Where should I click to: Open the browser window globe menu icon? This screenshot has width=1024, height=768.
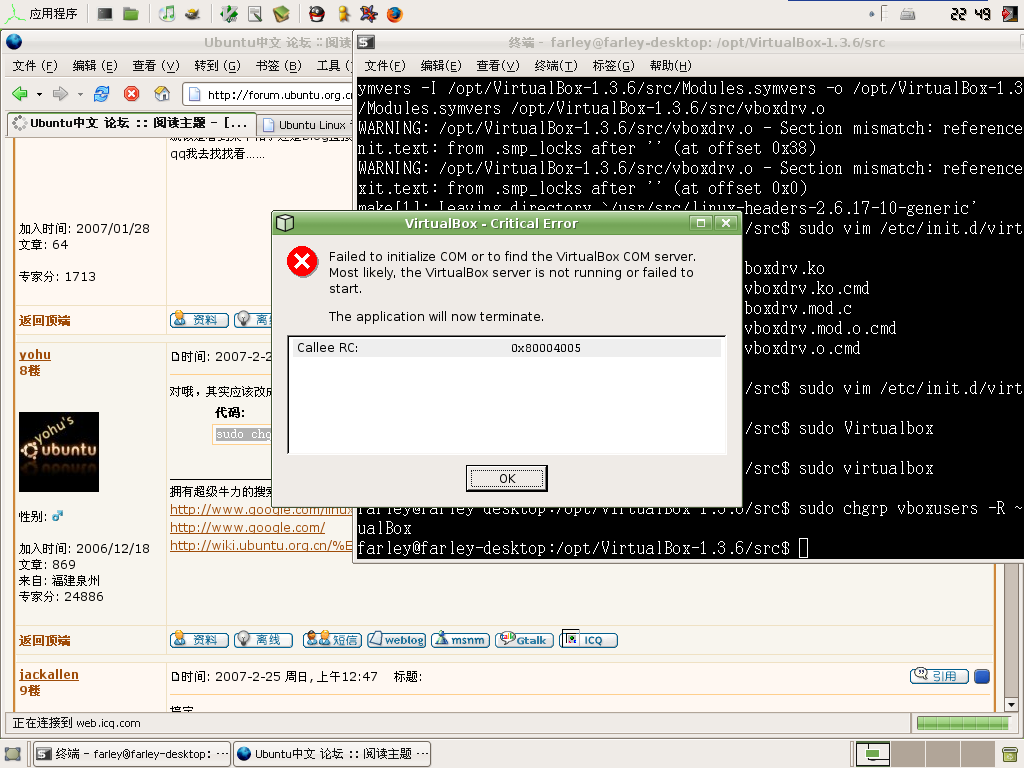[x=14, y=42]
